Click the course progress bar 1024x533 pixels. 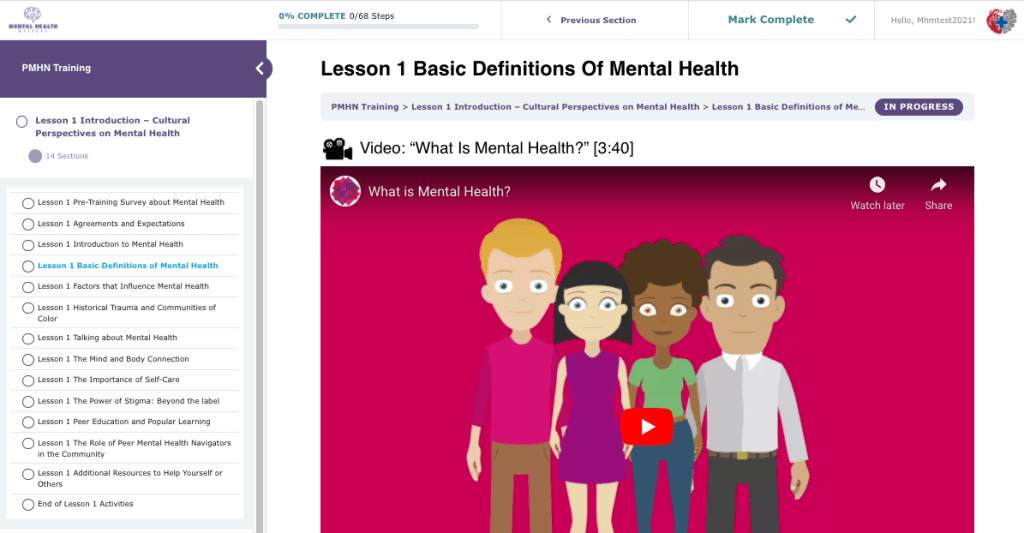pyautogui.click(x=378, y=27)
